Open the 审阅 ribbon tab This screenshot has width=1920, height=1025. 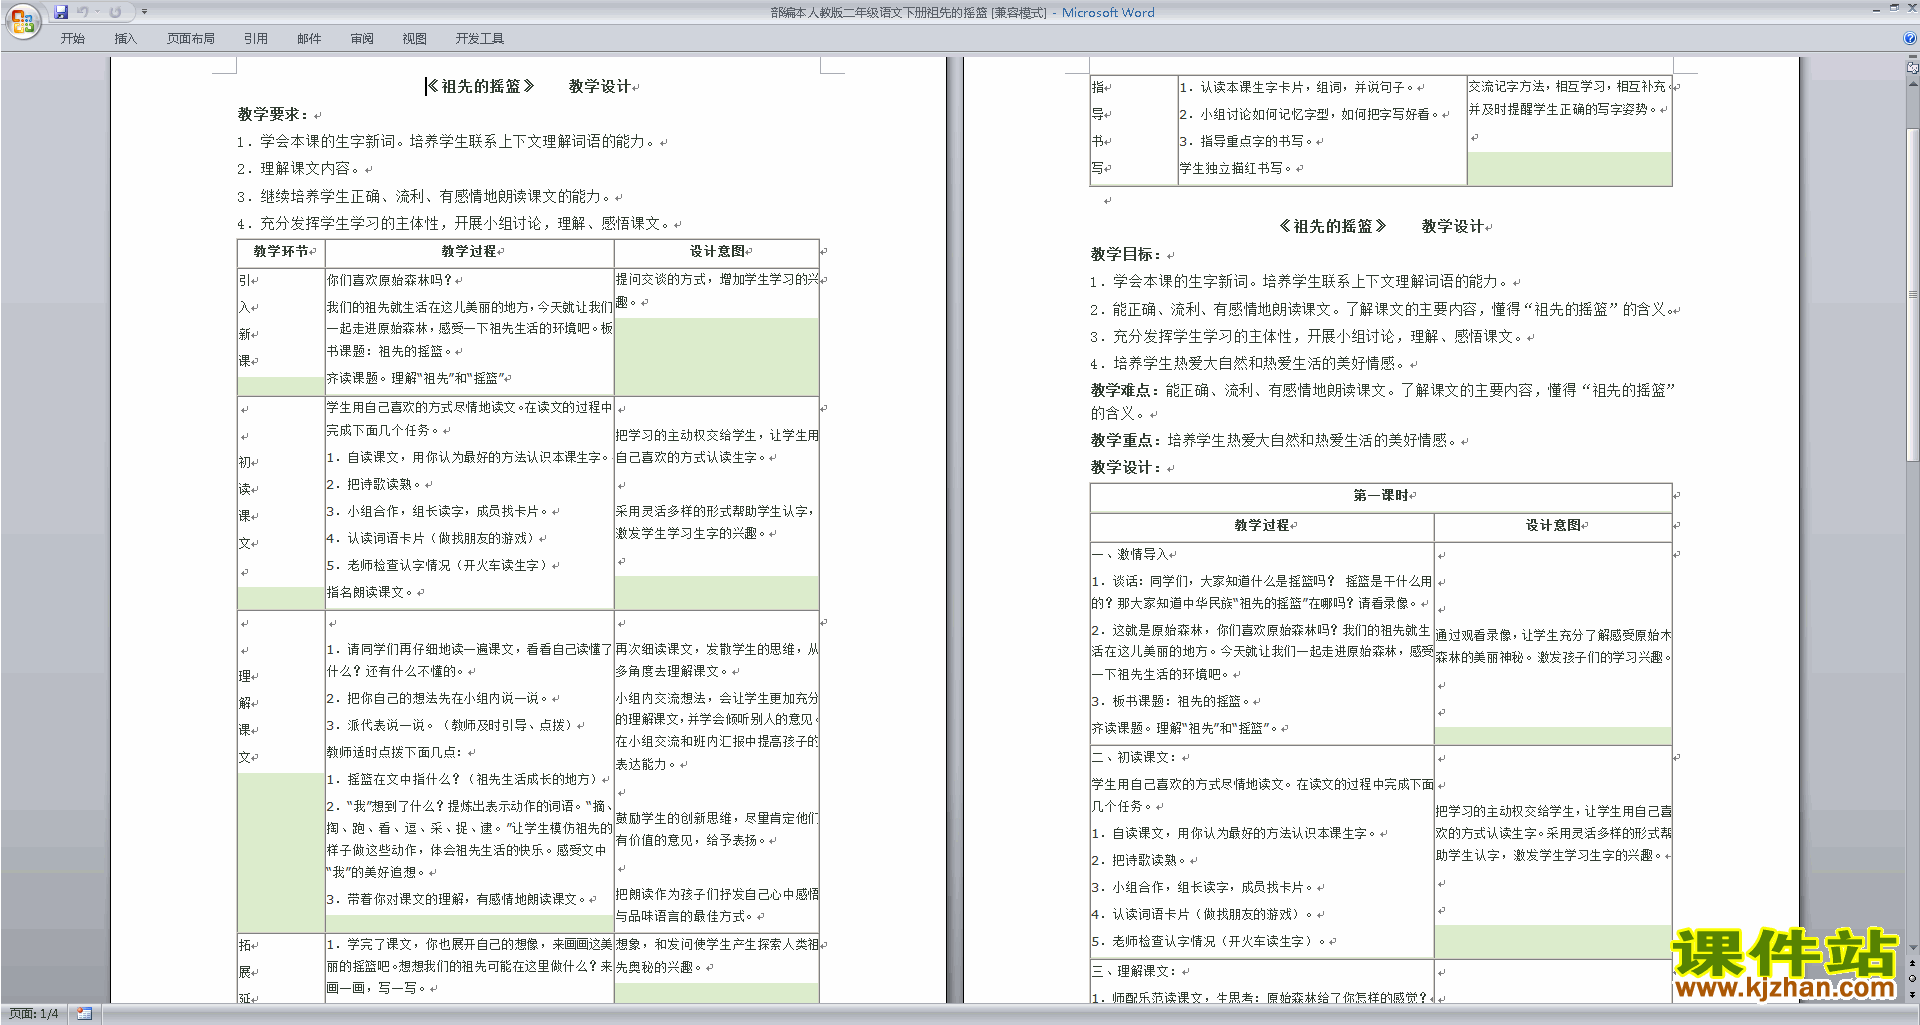click(362, 39)
